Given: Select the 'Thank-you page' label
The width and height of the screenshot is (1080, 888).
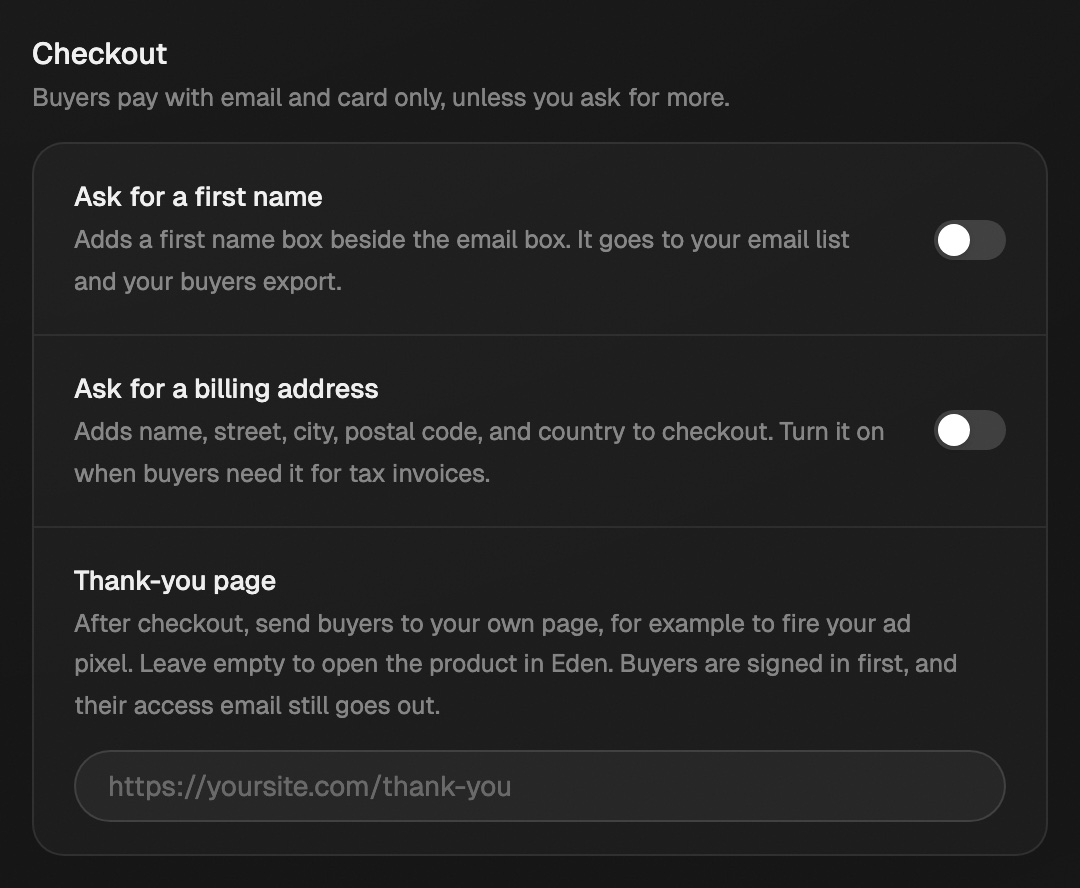Looking at the screenshot, I should pos(175,581).
